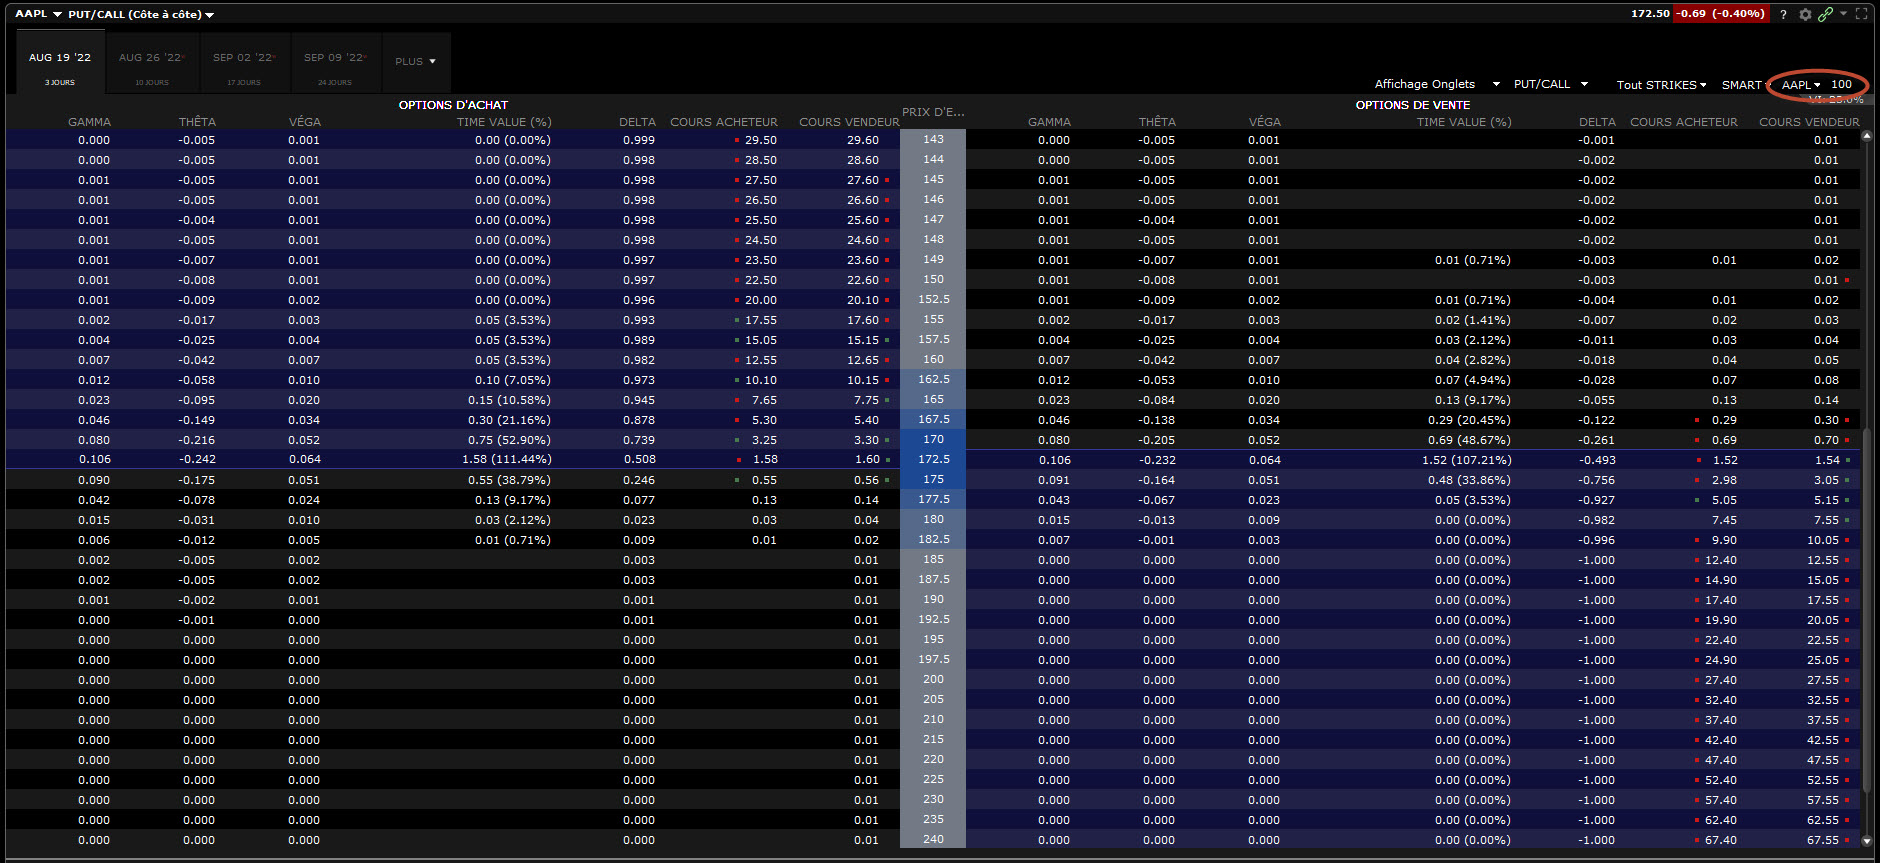Click put bid 1.52 at strike 172.5

[1725, 460]
